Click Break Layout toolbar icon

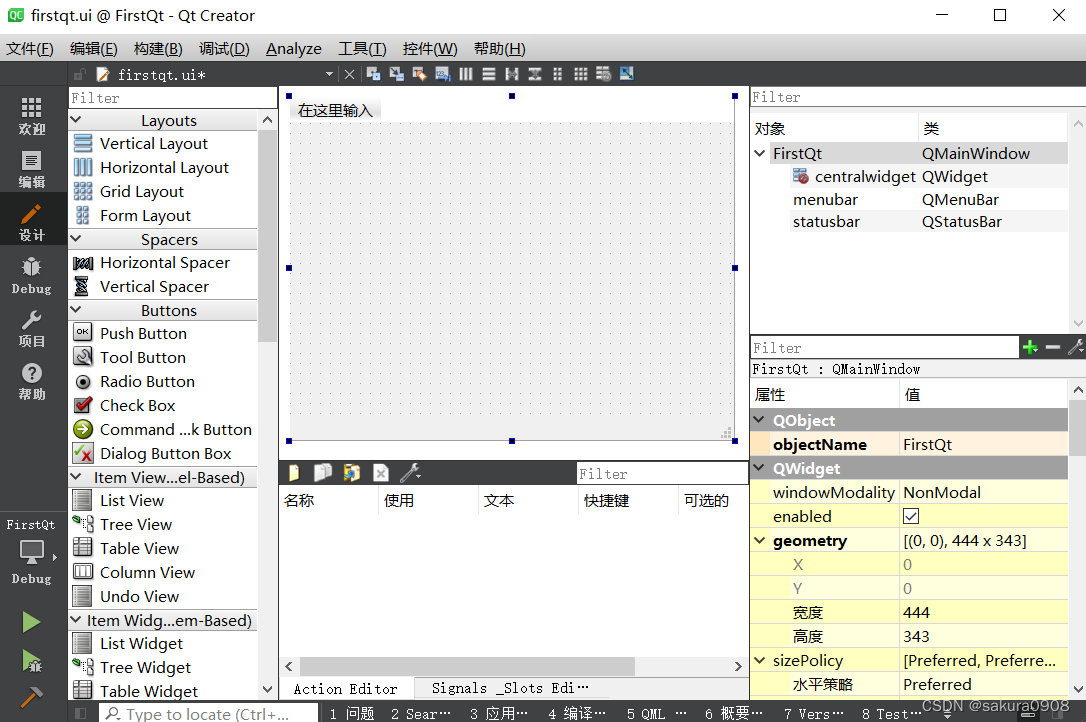coord(603,74)
